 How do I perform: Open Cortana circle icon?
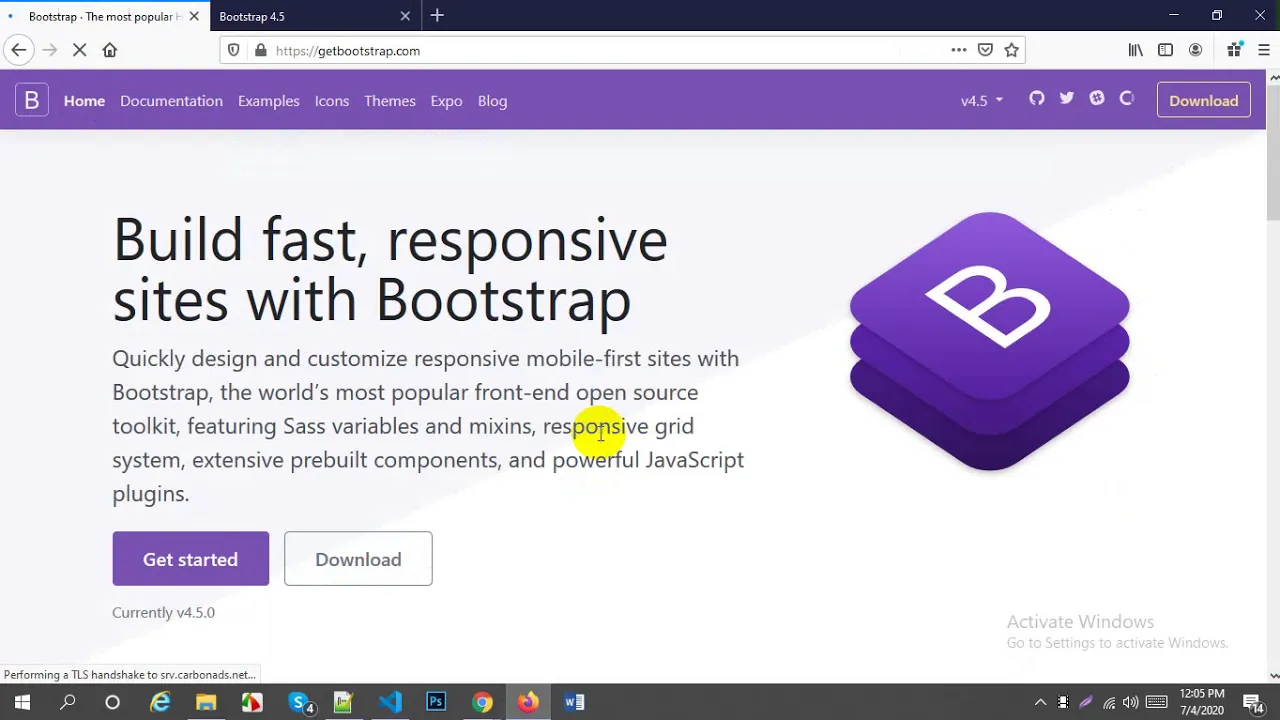113,702
